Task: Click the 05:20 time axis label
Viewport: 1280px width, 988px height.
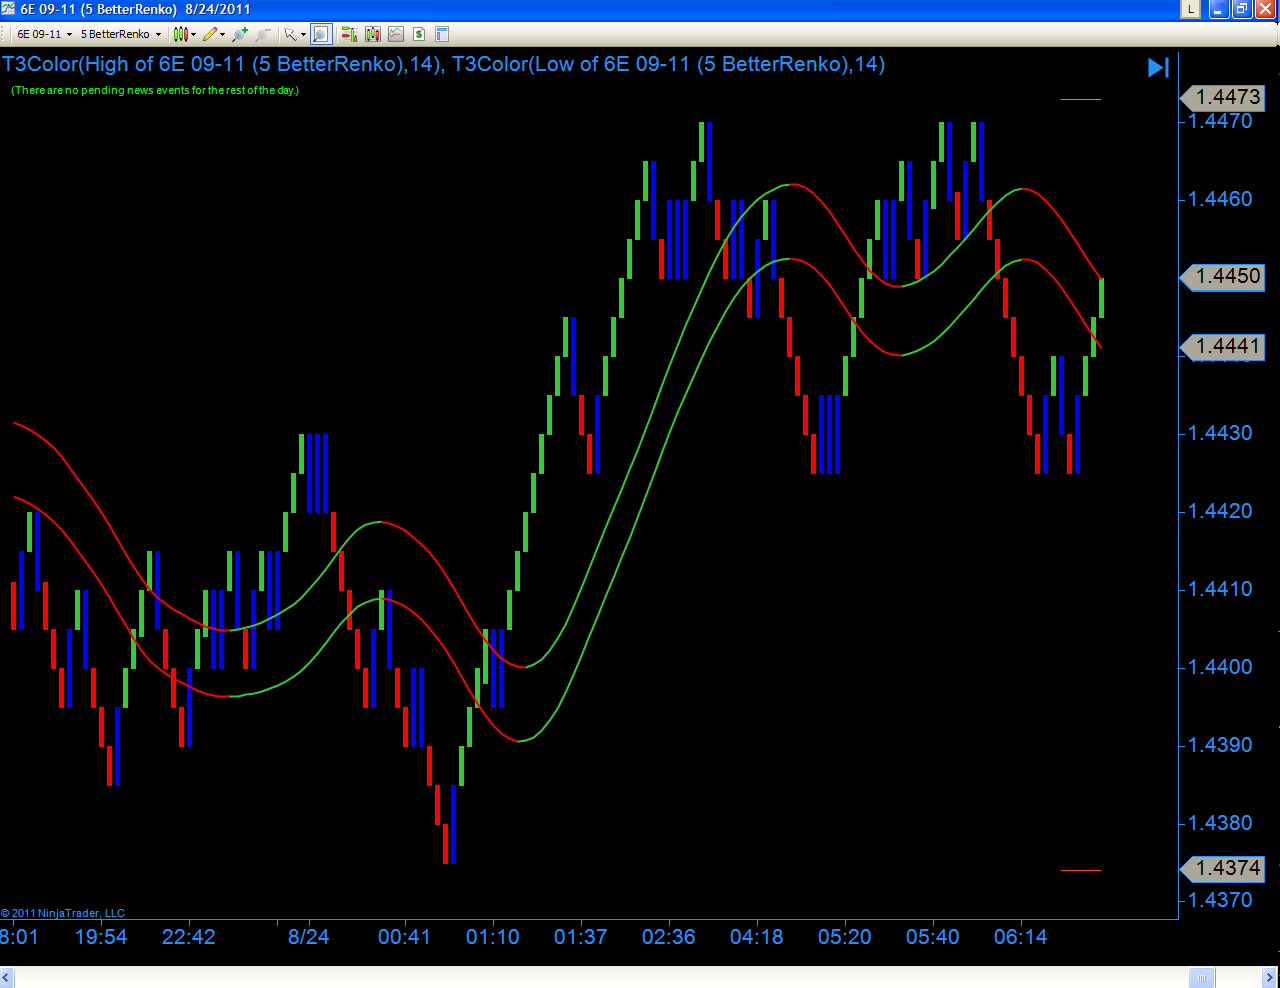Action: click(844, 937)
